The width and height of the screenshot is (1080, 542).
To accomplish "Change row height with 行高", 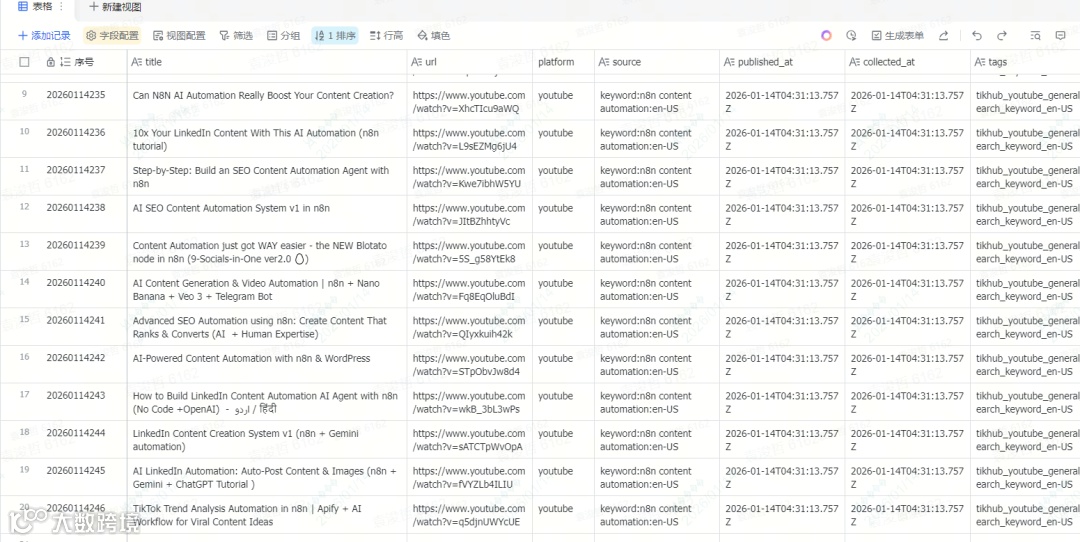I will tap(386, 36).
